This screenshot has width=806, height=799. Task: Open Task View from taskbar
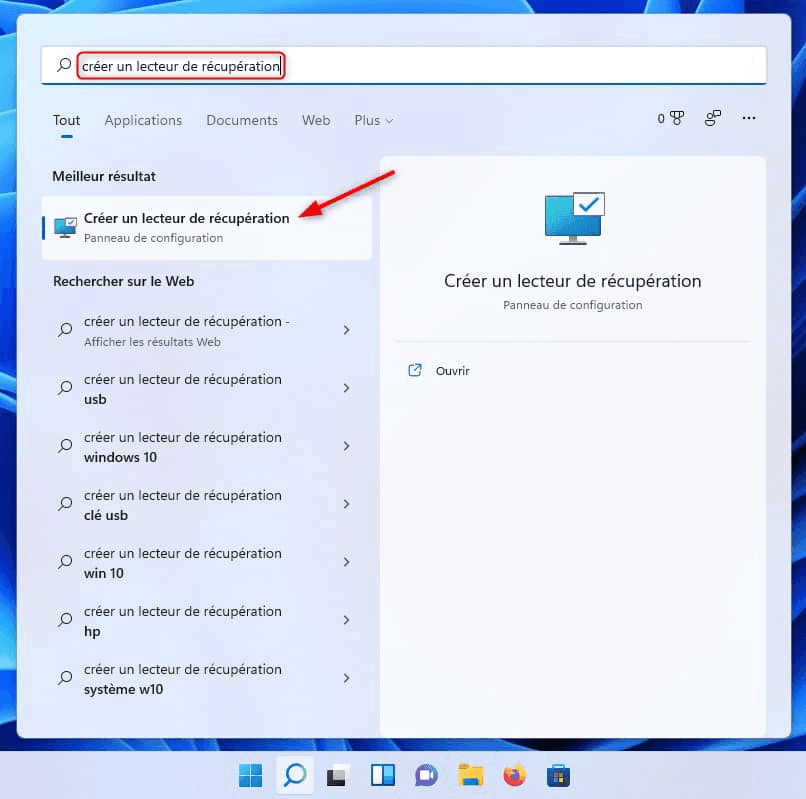[338, 775]
